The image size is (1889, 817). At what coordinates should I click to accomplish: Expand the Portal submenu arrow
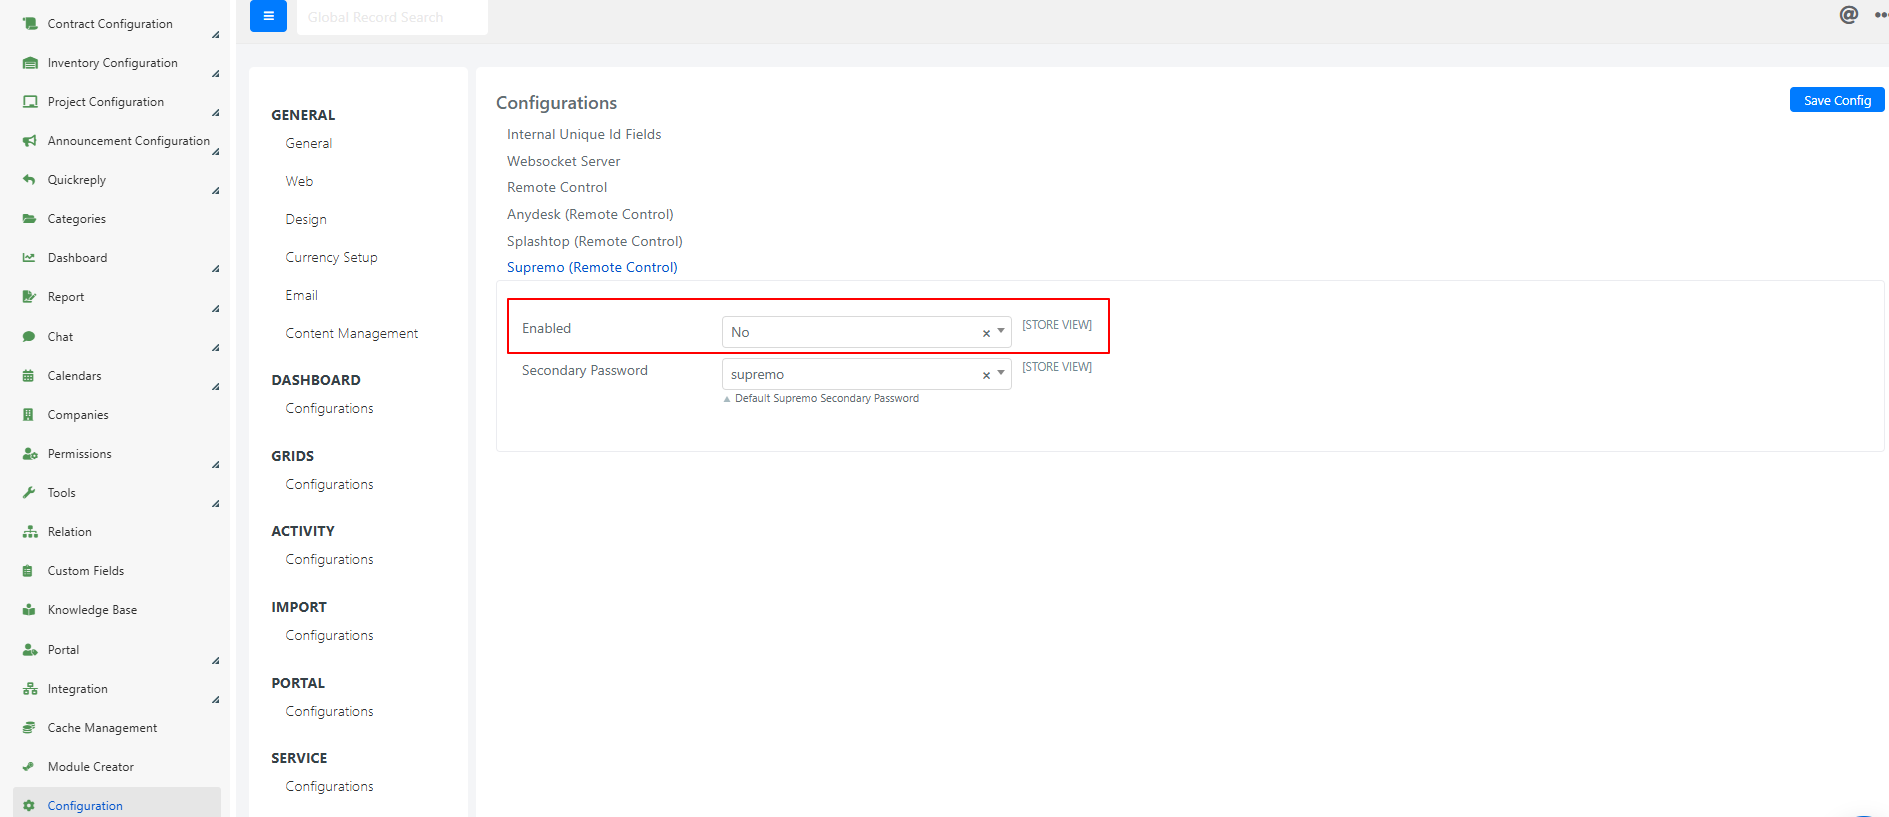coord(215,661)
